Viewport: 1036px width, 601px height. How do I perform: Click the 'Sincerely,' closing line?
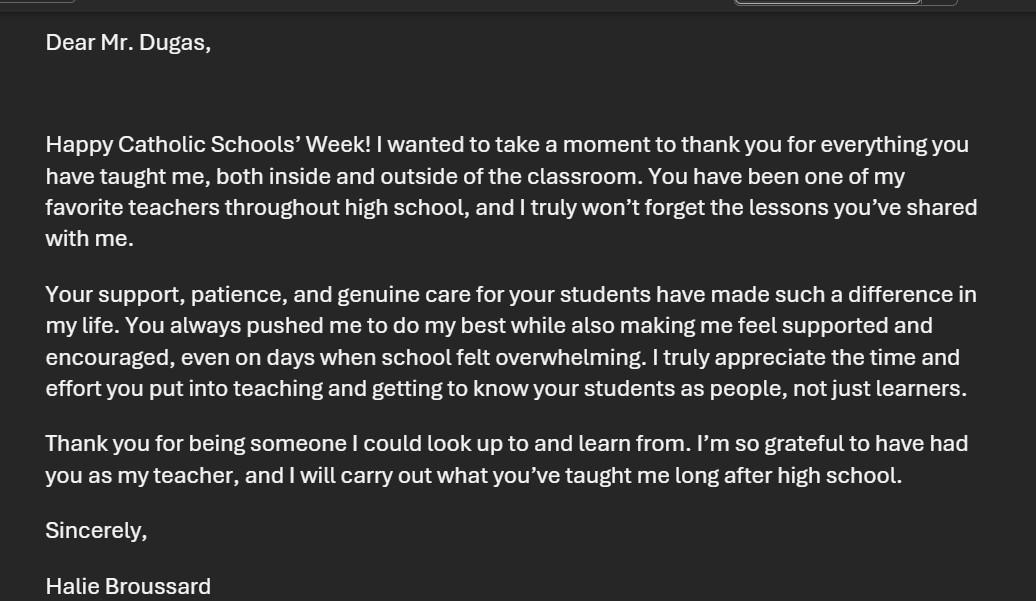point(96,531)
